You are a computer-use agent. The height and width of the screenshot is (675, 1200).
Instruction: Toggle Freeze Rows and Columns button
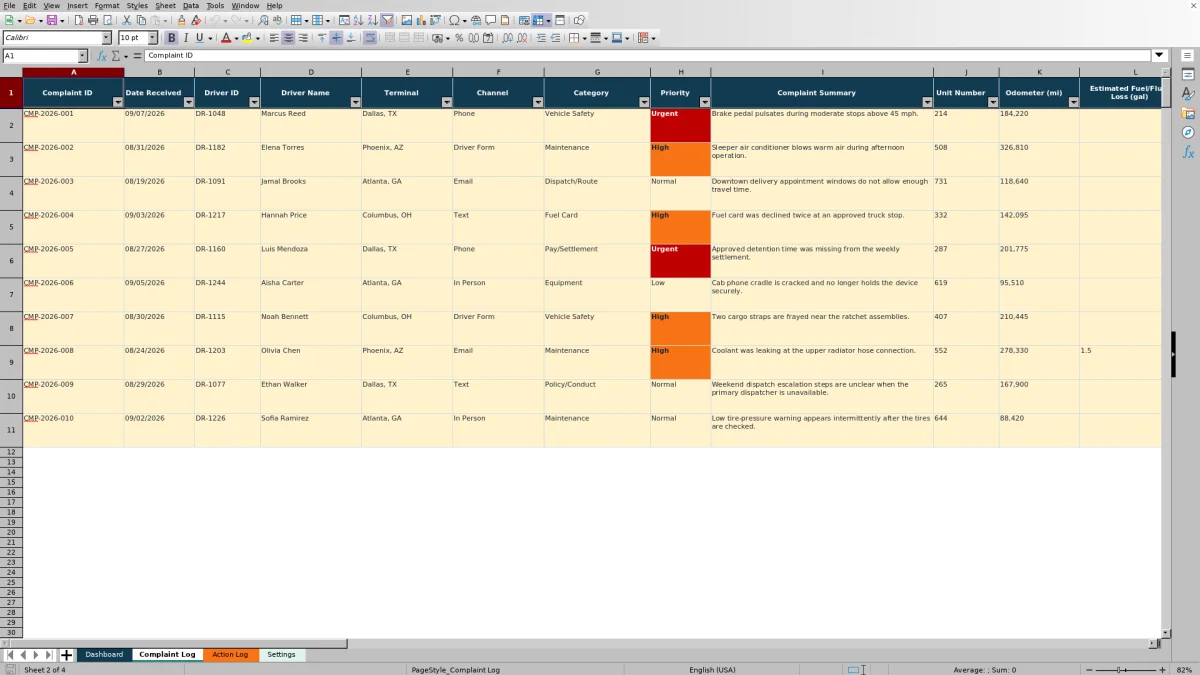click(538, 20)
